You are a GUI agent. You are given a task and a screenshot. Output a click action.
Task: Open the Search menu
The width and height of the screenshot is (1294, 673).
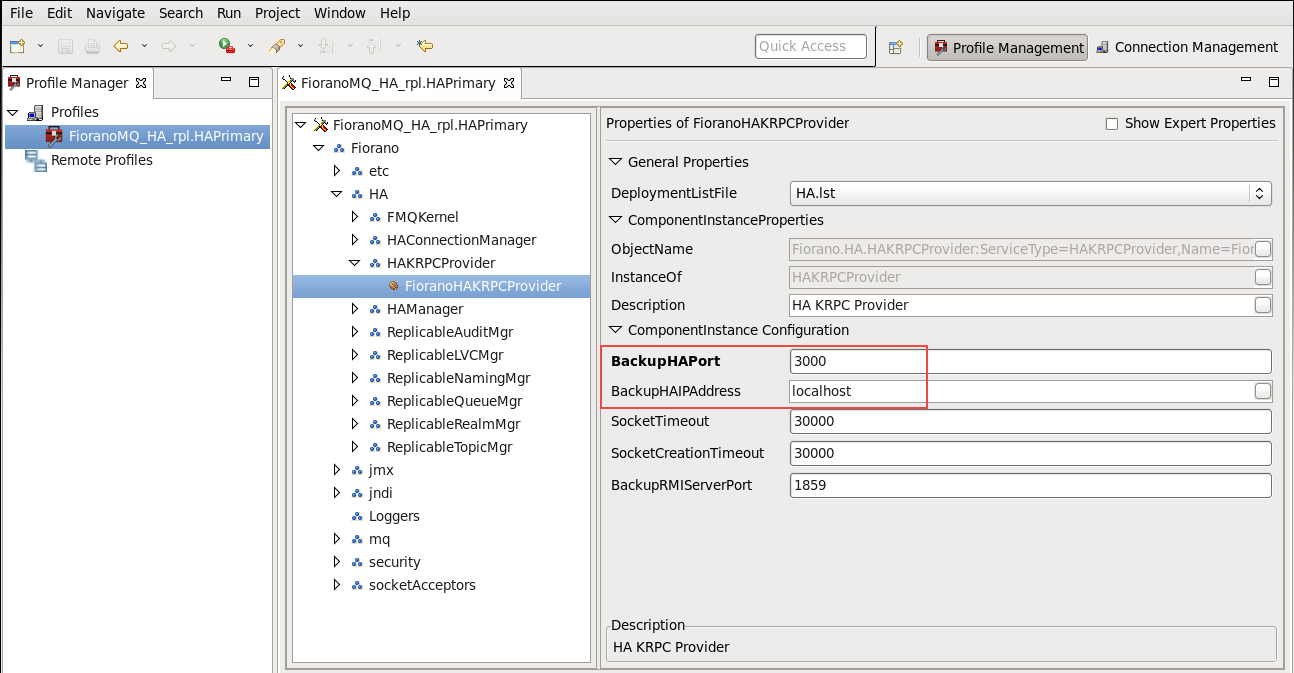181,13
